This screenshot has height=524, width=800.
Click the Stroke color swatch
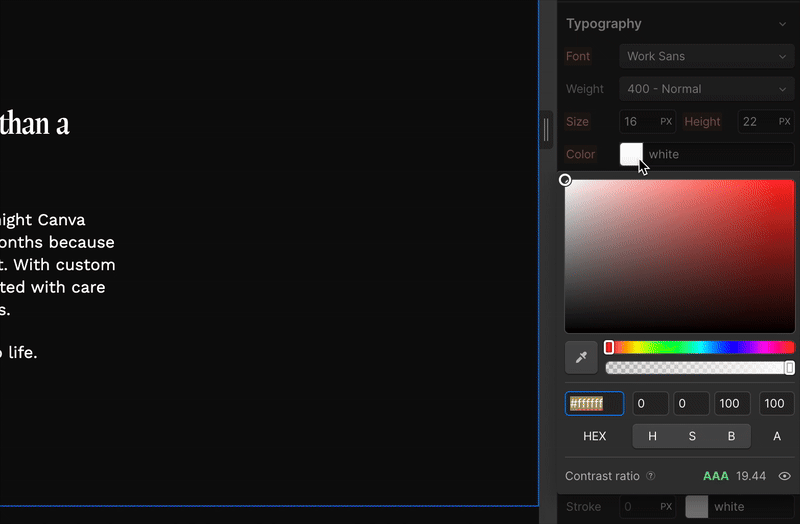696,507
